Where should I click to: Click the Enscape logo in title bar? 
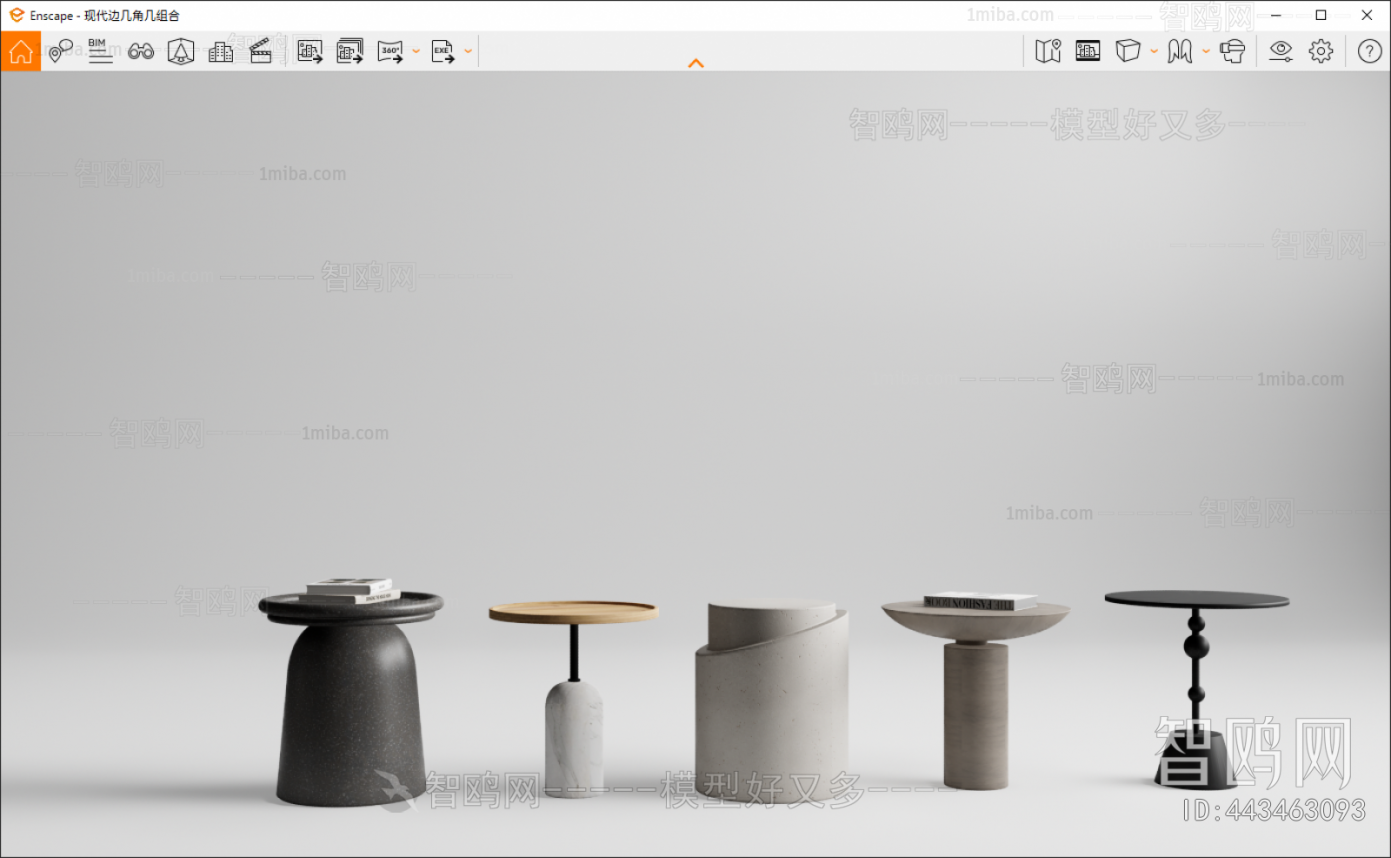(16, 15)
